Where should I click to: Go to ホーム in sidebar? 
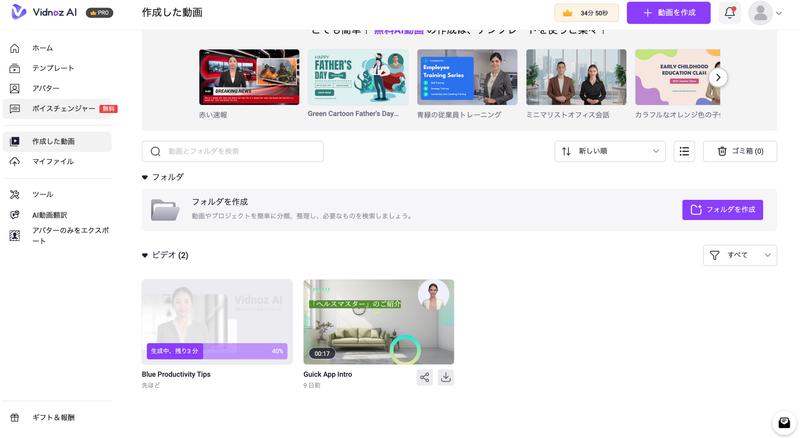[43, 48]
